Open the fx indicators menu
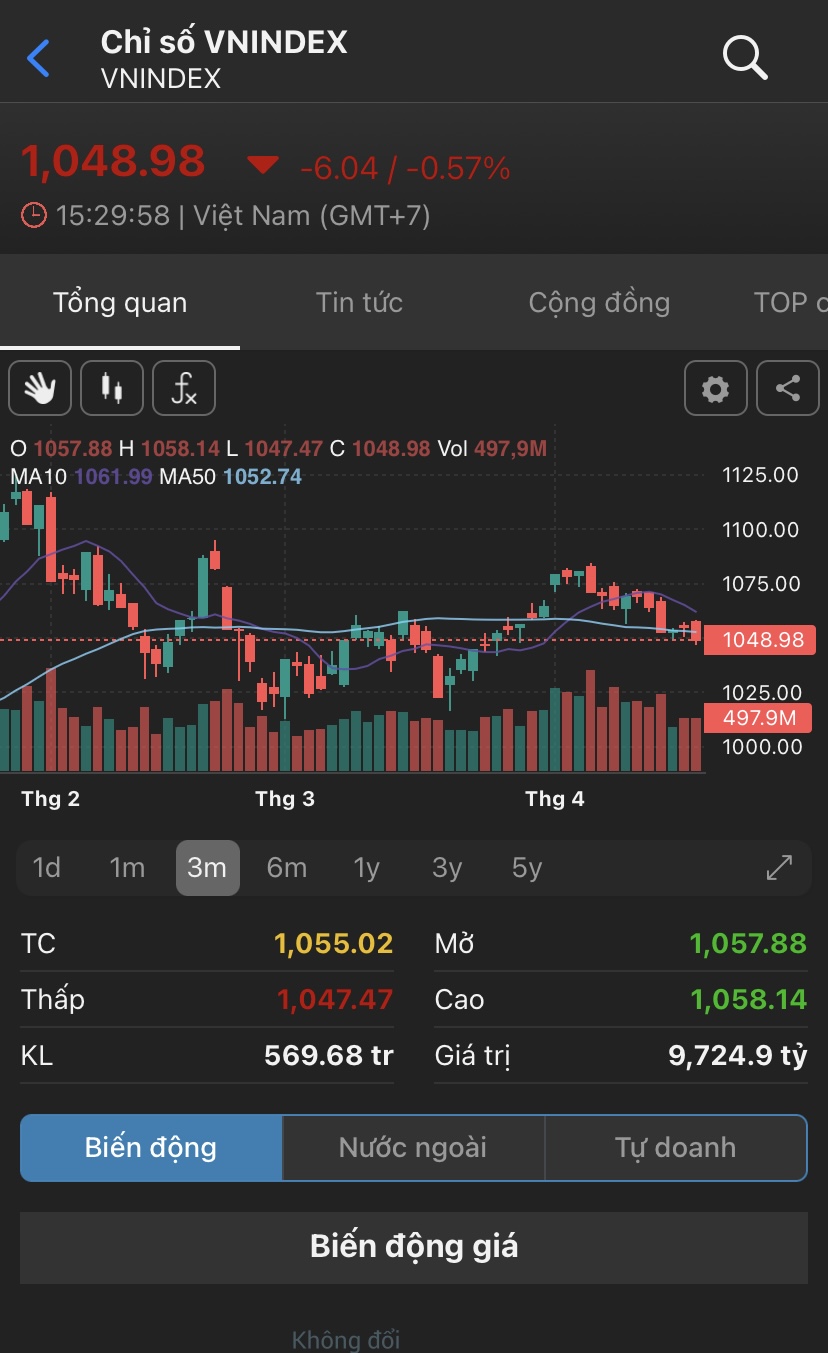Screen dimensions: 828x1353 pos(184,388)
